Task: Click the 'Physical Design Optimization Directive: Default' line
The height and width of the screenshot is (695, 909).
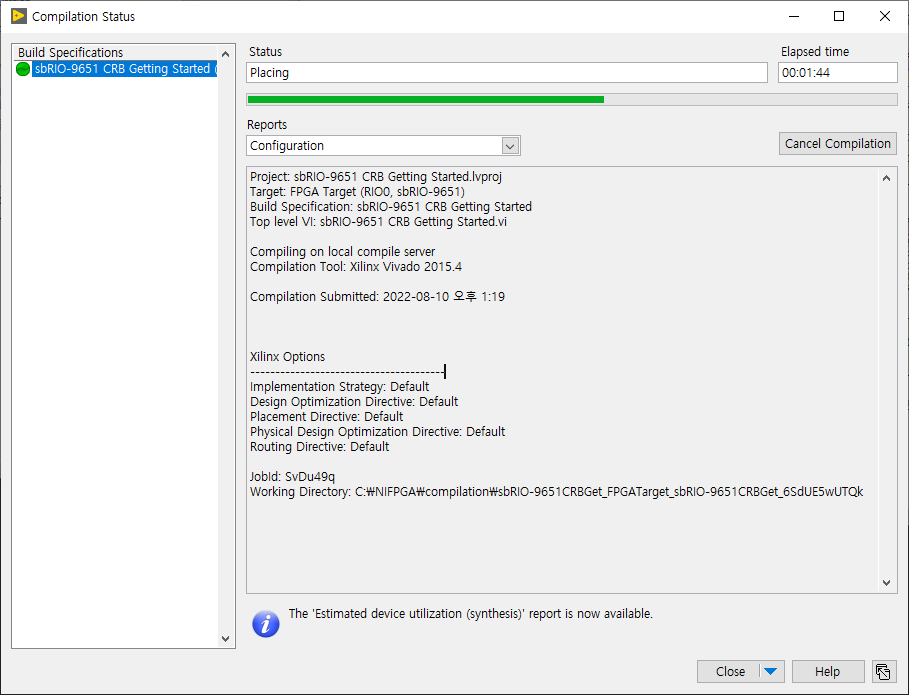Action: coord(377,432)
